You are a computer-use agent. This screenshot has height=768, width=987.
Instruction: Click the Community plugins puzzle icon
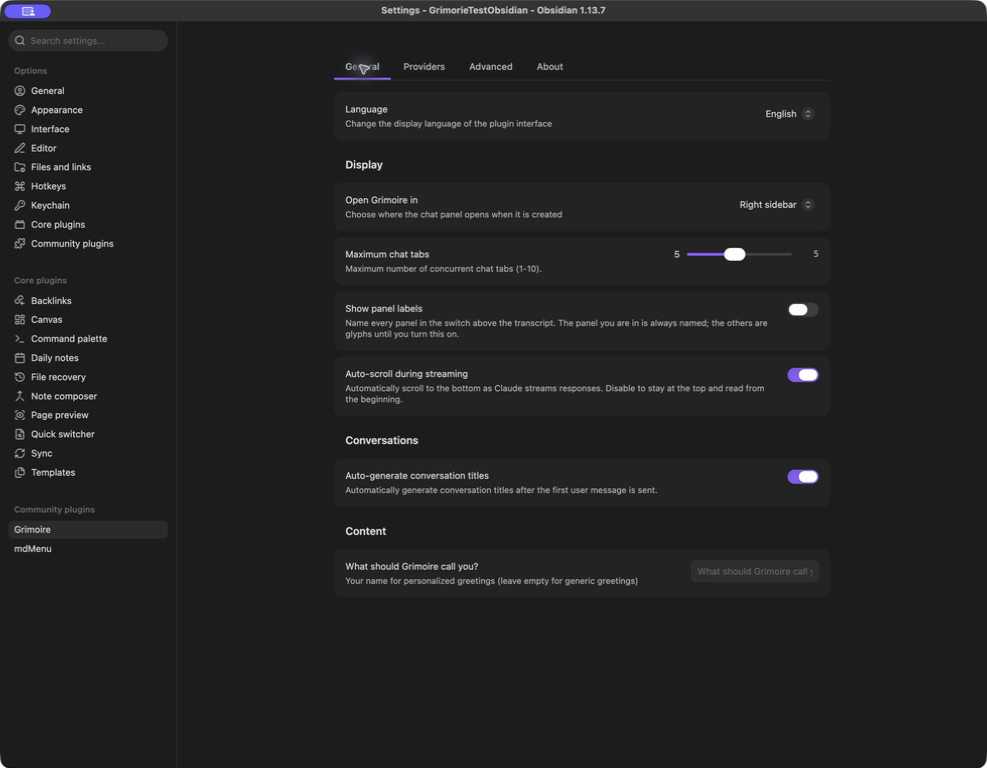(20, 244)
